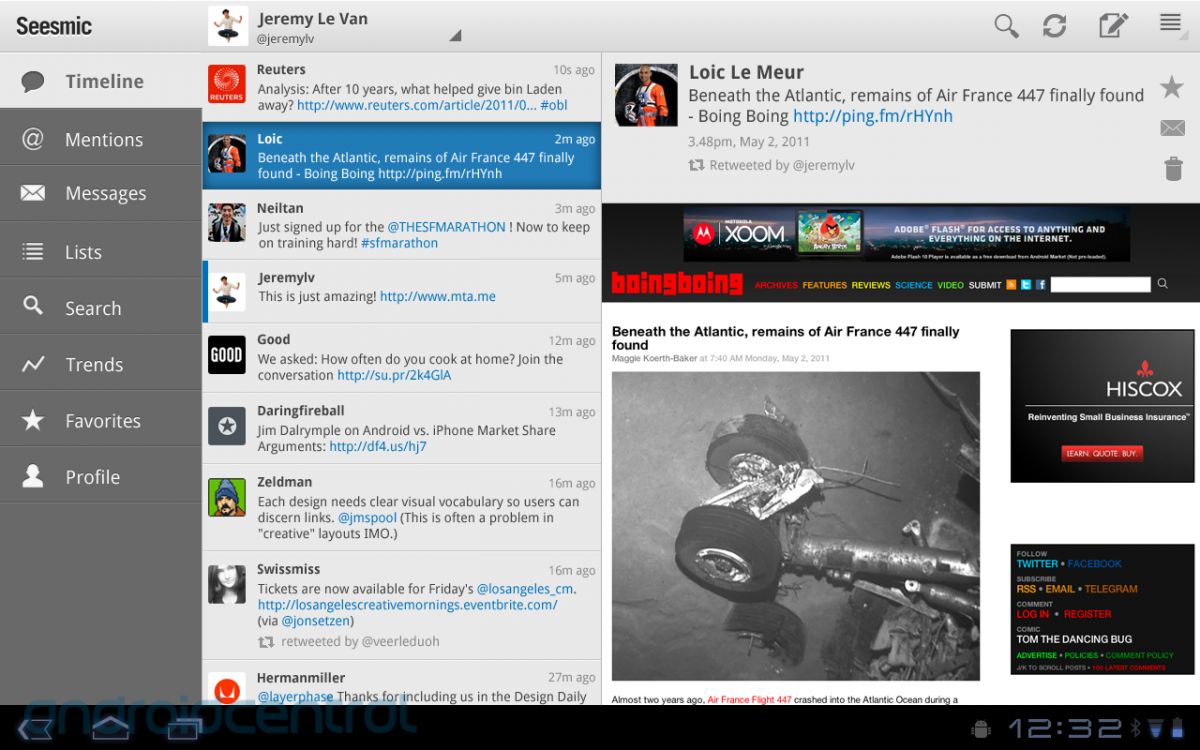Delete the tweet with trash icon
The image size is (1200, 750).
coord(1173,169)
